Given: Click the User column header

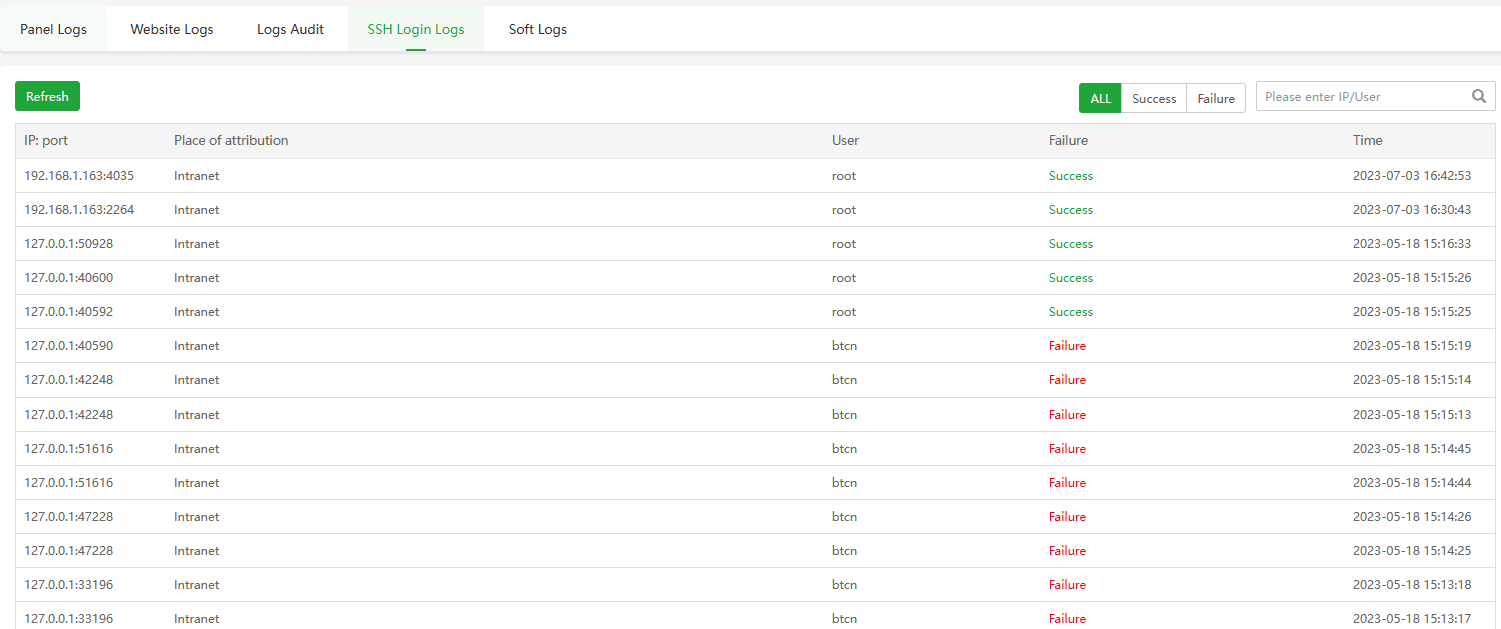Looking at the screenshot, I should 845,141.
